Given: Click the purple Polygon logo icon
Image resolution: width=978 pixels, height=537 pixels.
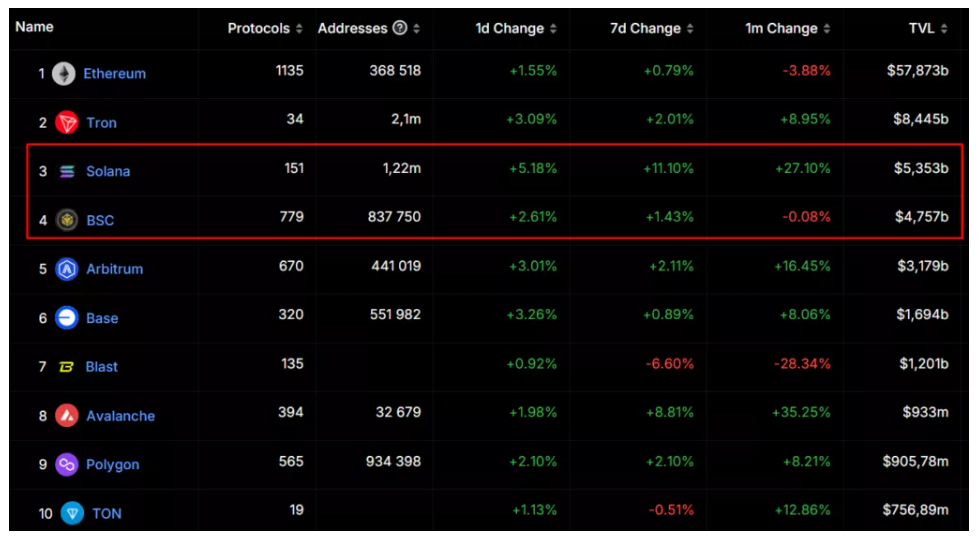Looking at the screenshot, I should (x=67, y=464).
